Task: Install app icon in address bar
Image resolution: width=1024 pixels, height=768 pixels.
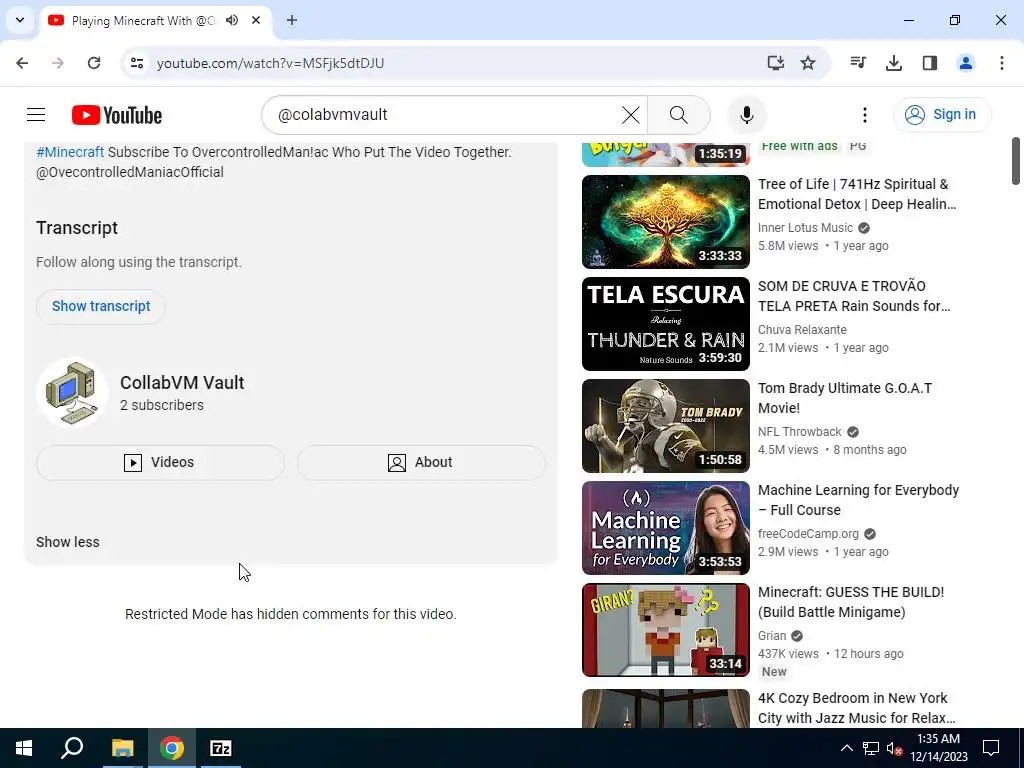Action: [775, 63]
